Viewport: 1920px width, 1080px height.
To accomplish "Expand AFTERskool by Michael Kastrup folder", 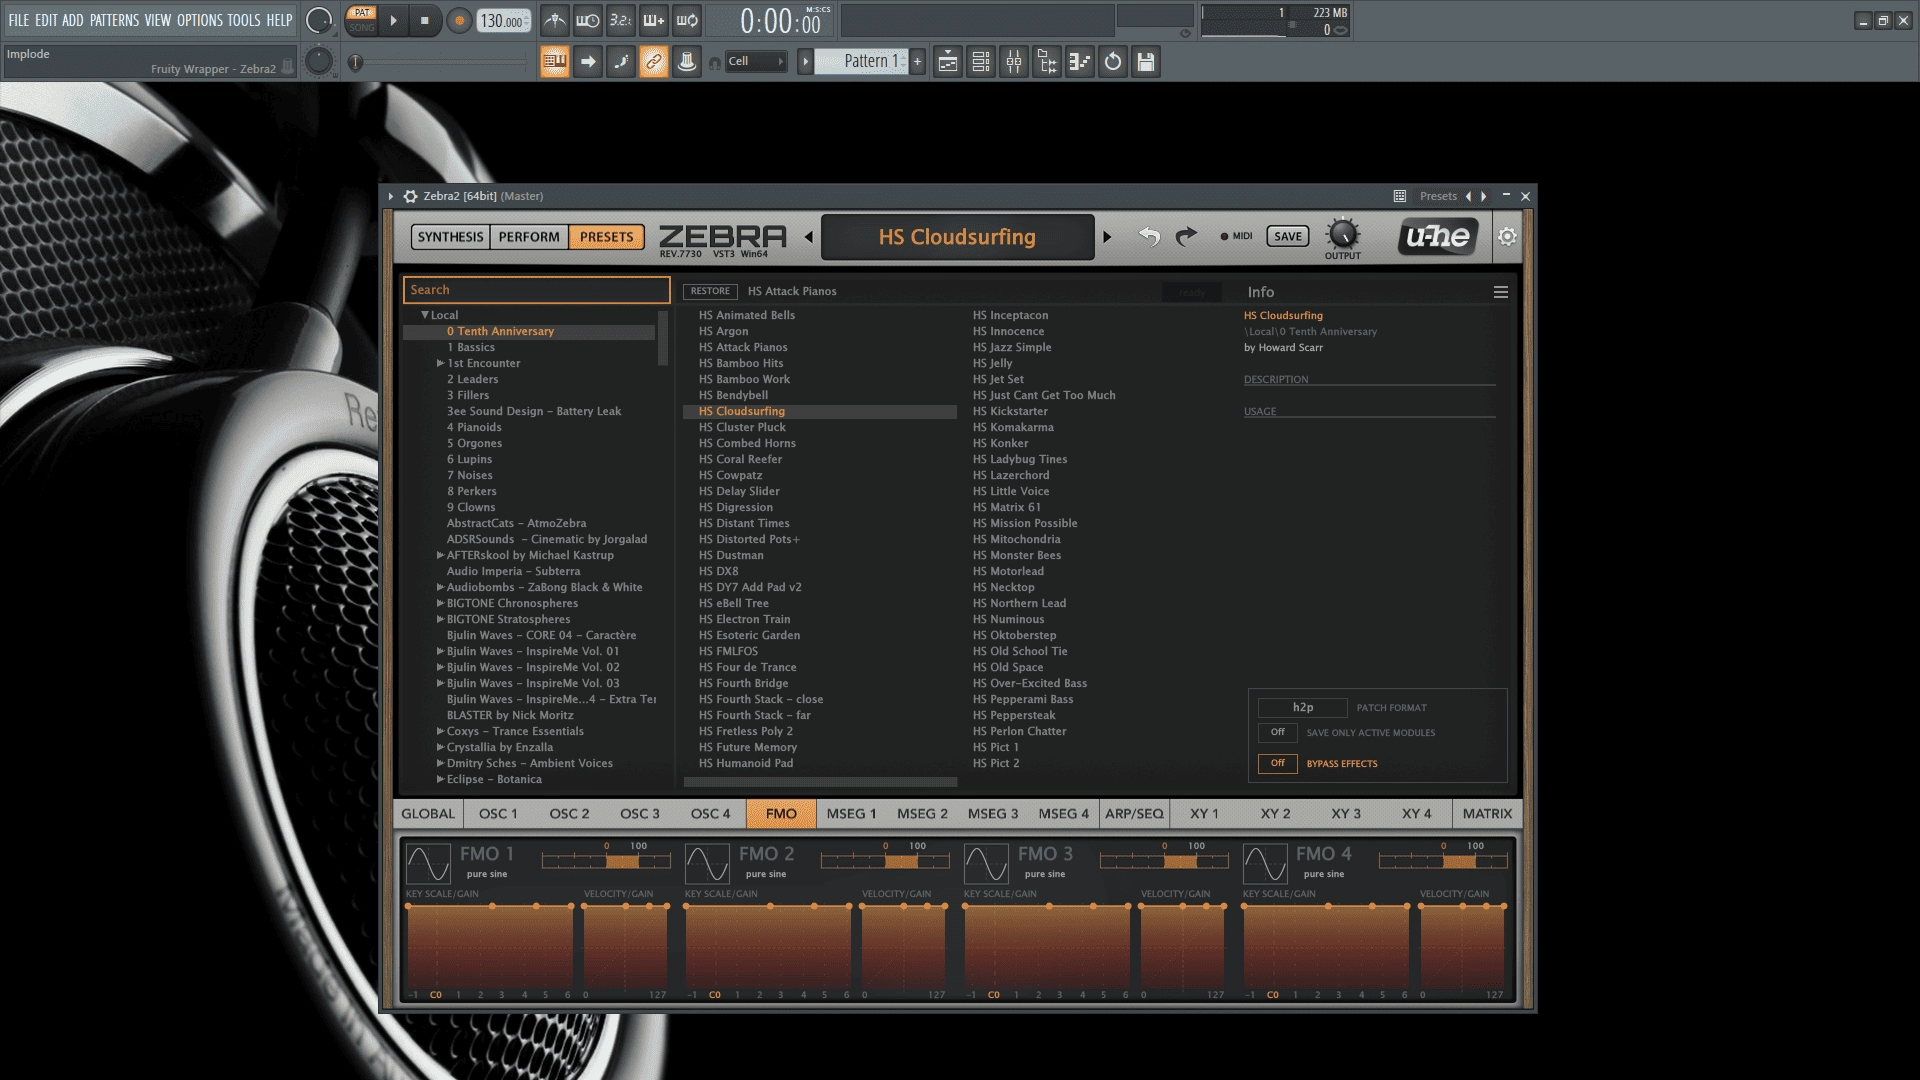I will (440, 555).
